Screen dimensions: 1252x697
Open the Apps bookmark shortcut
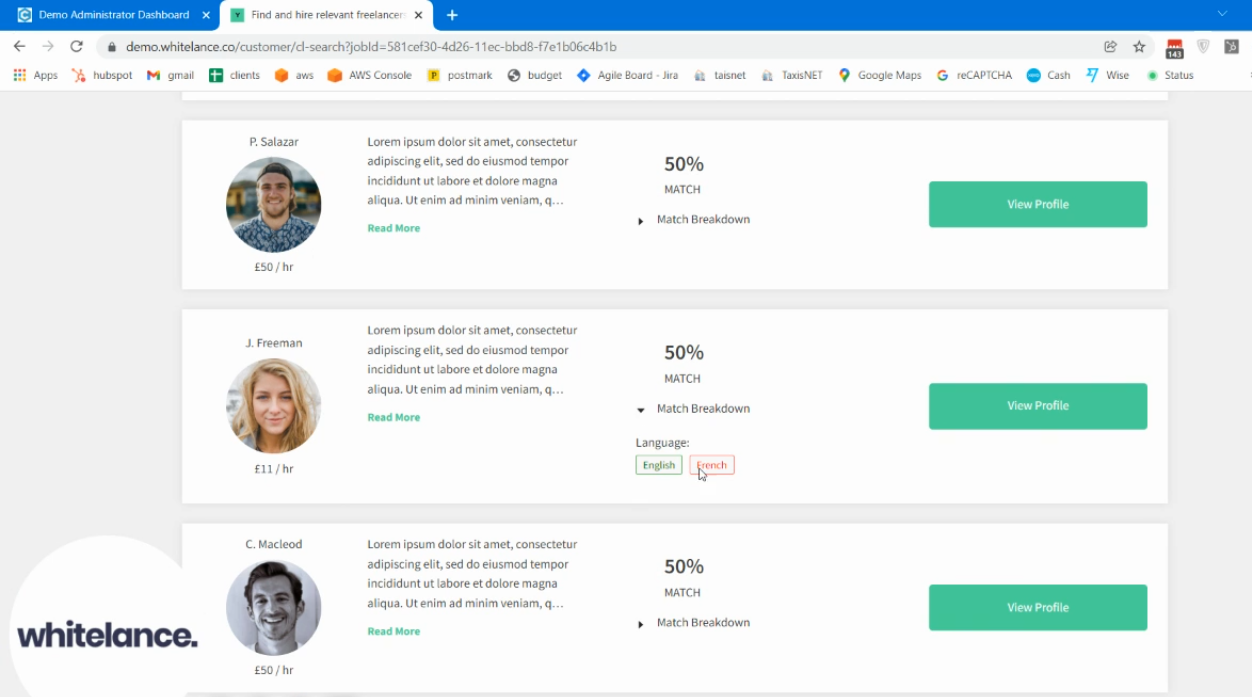(x=35, y=75)
